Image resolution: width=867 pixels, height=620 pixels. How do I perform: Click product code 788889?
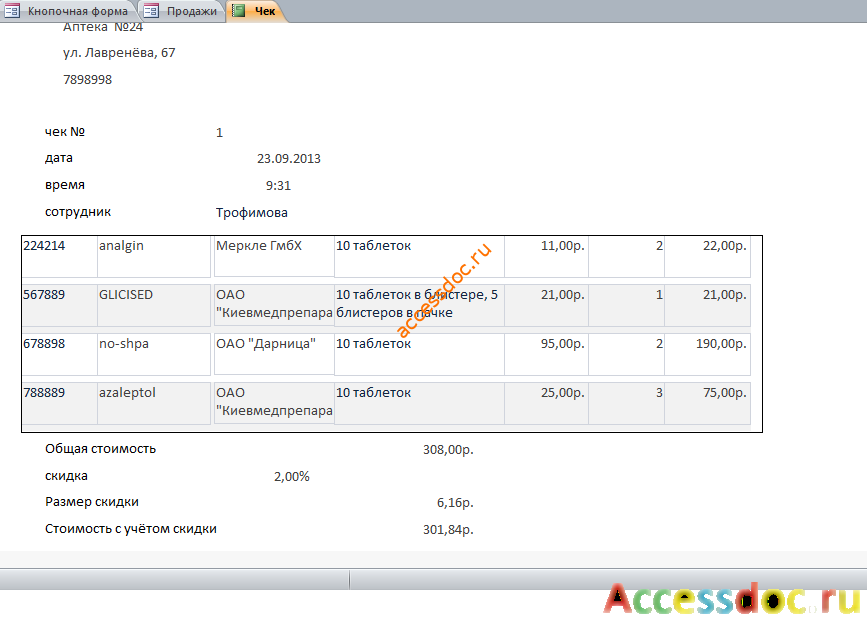click(x=44, y=393)
